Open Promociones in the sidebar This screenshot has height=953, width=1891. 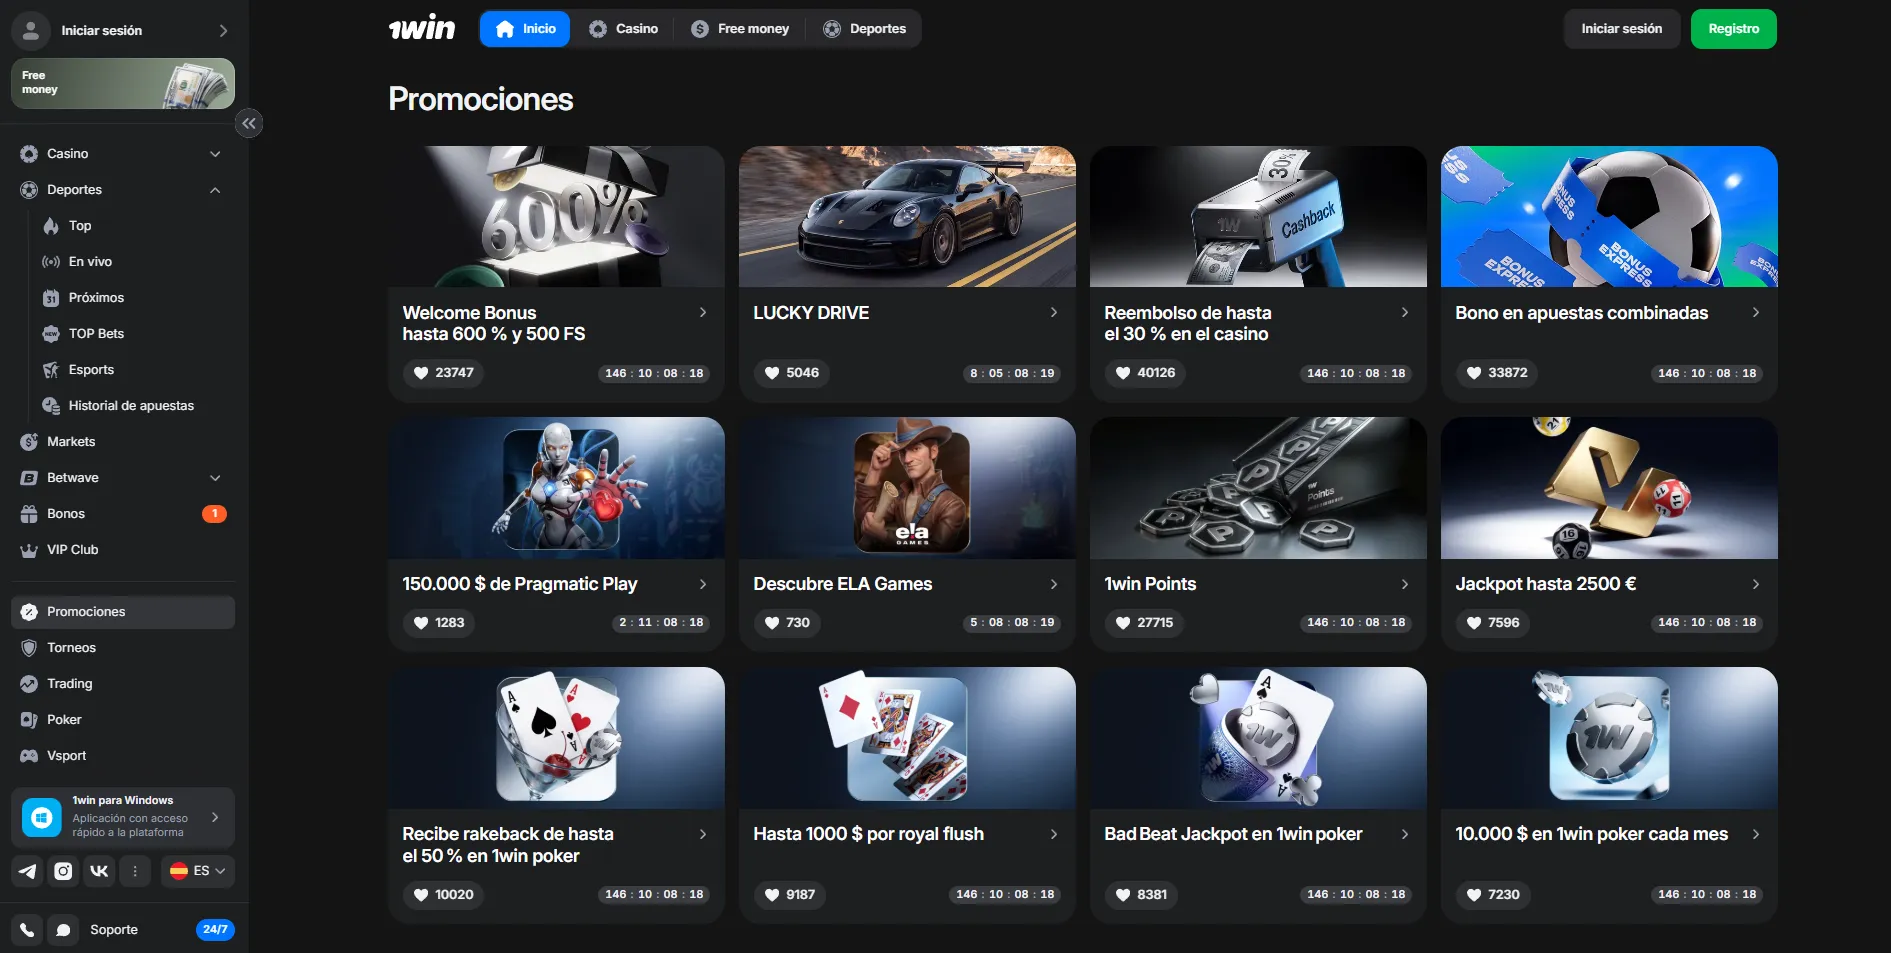(x=123, y=612)
